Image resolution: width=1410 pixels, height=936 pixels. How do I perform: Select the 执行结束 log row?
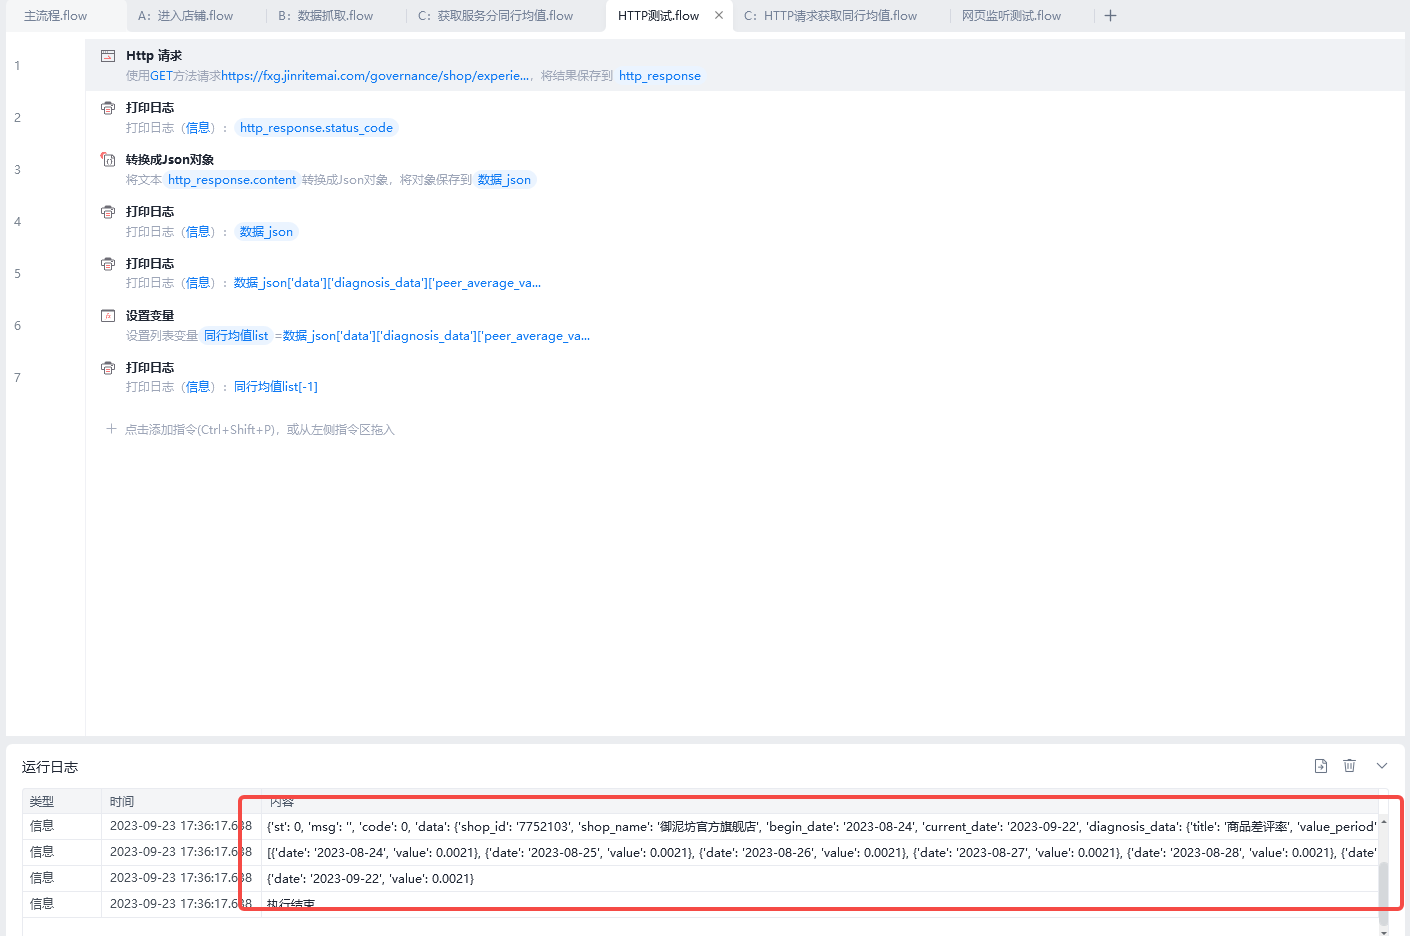point(291,904)
